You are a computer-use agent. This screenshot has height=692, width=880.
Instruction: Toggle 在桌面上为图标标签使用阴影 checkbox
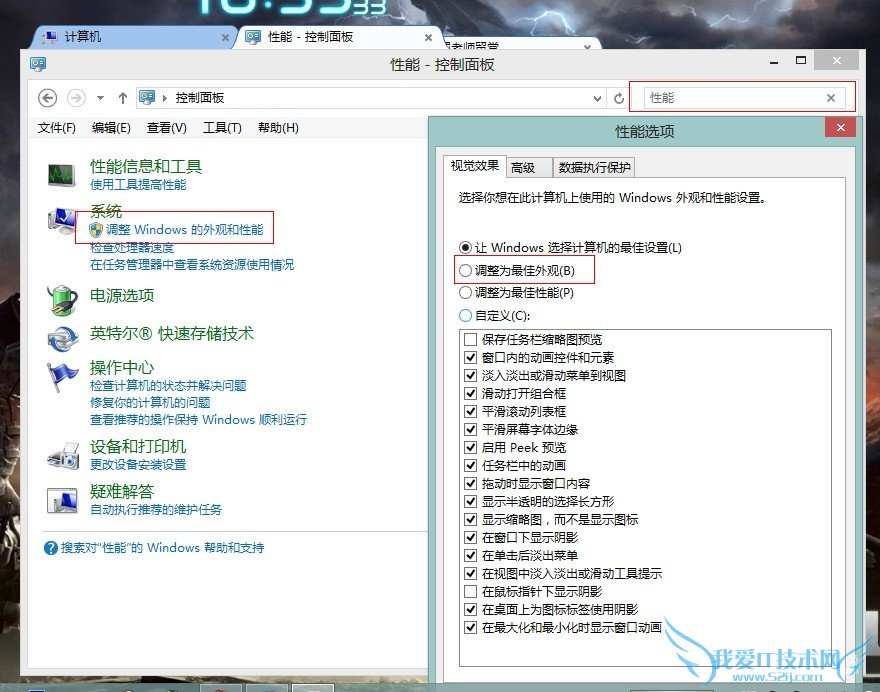470,609
